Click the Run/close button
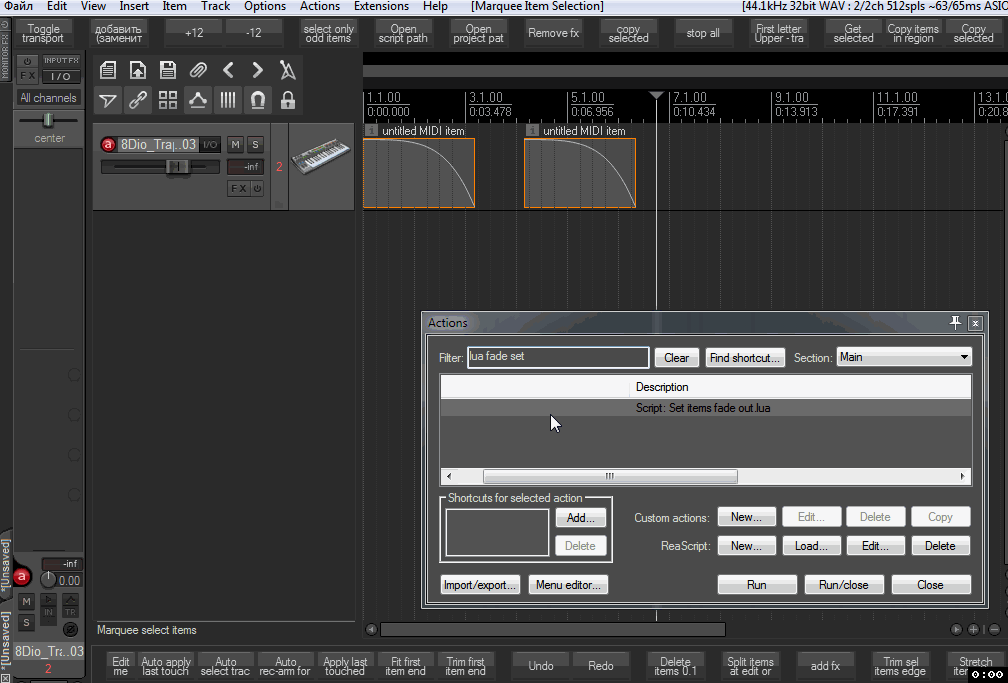The image size is (1008, 683). coord(844,585)
